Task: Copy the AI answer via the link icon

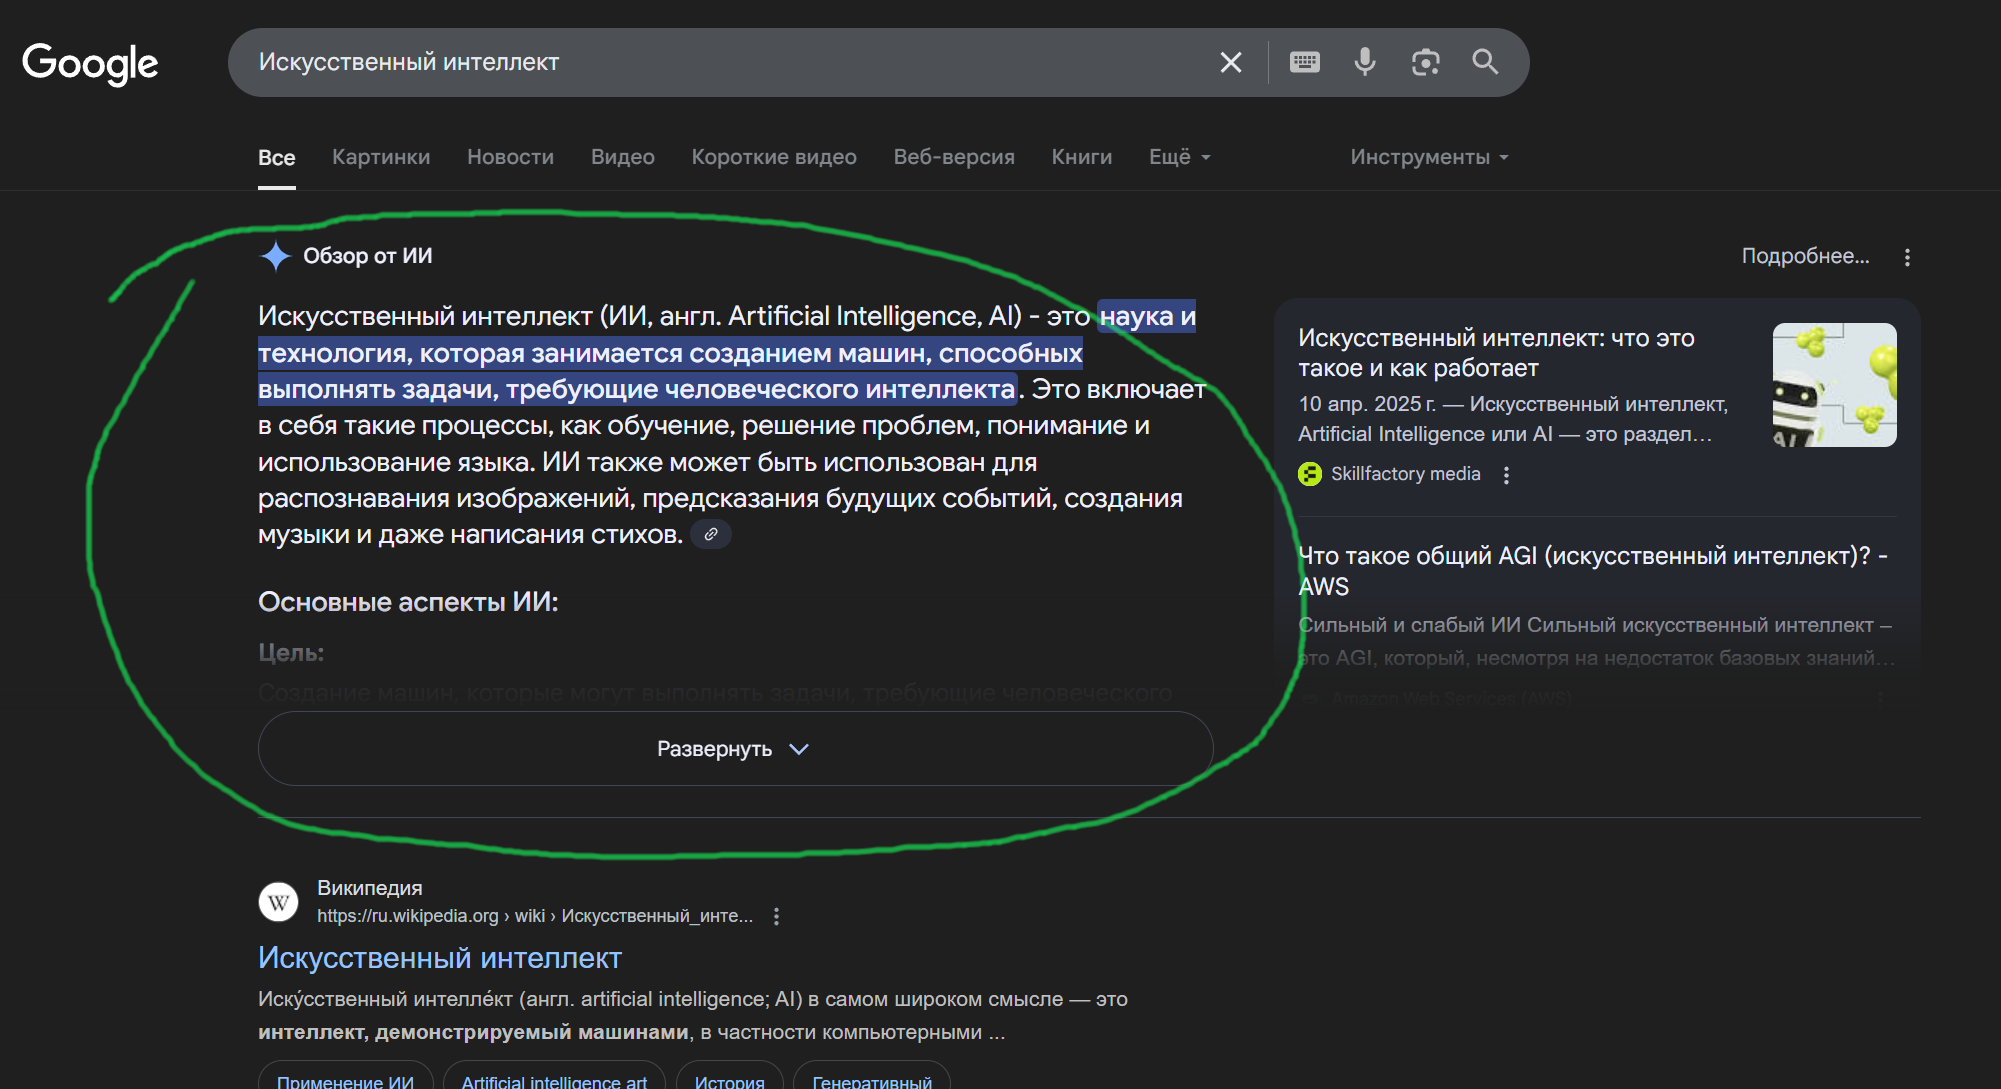Action: (712, 534)
